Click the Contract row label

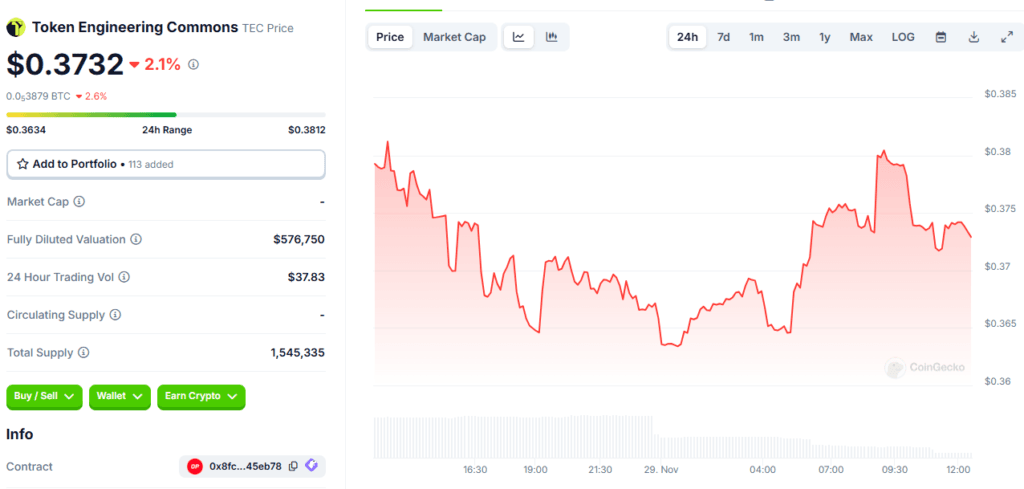29,466
